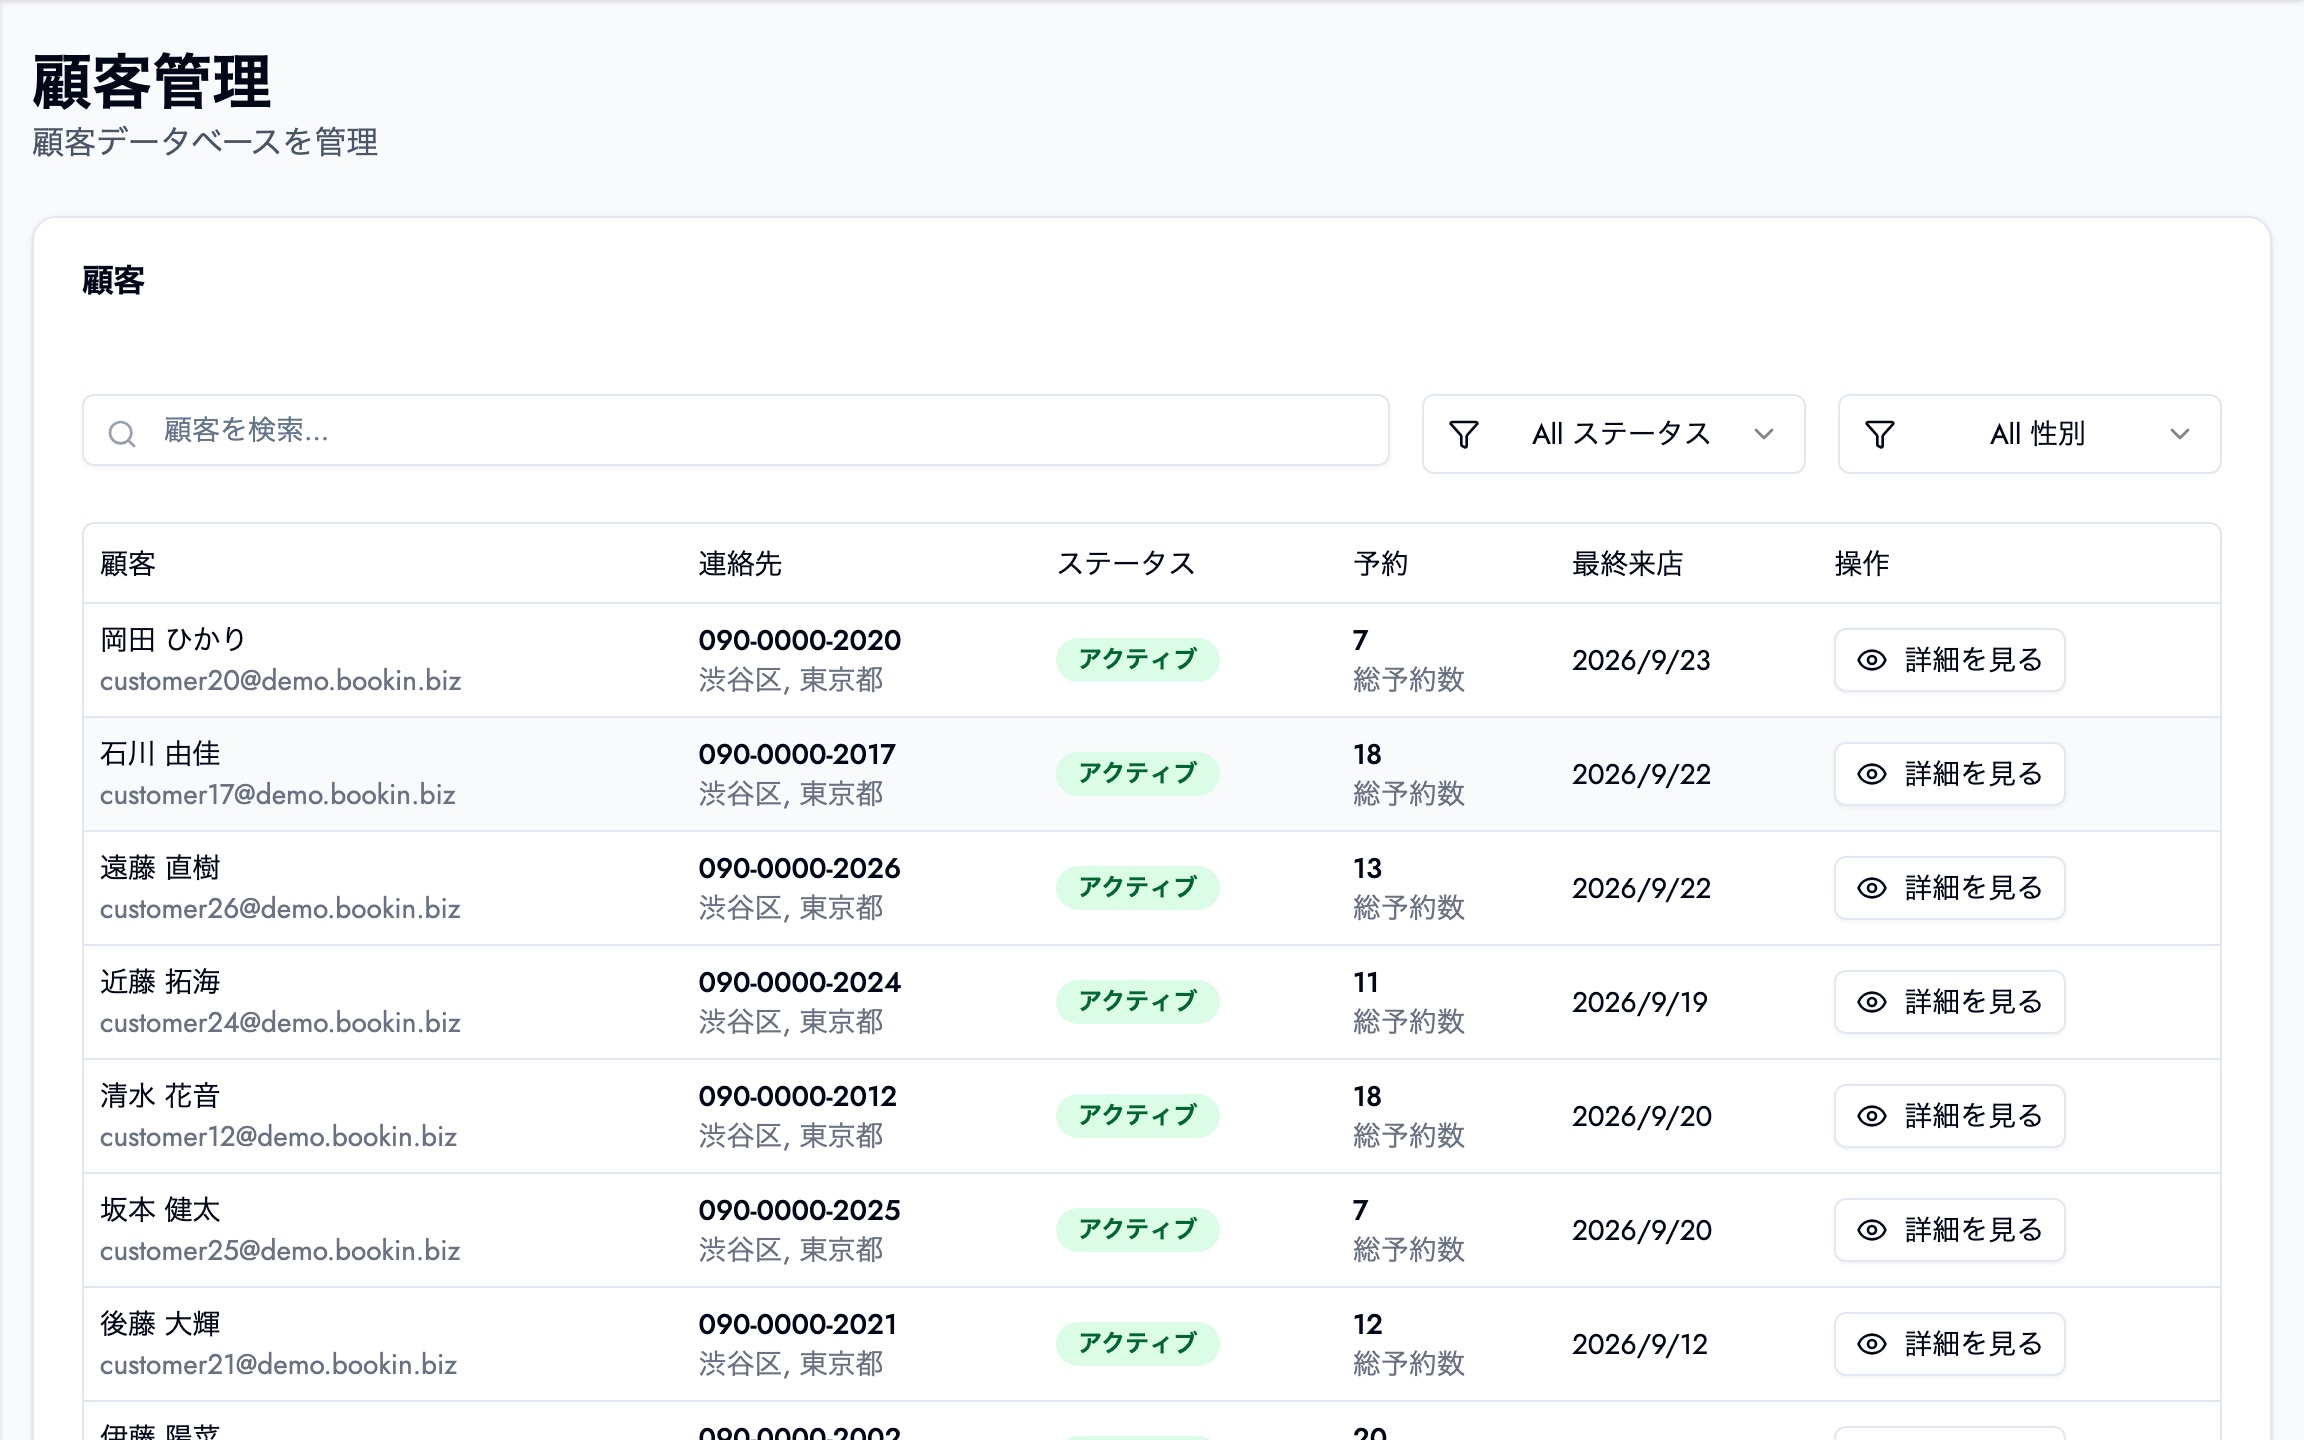This screenshot has height=1440, width=2304.
Task: Click phone number 090-0000-2024
Action: 800,982
